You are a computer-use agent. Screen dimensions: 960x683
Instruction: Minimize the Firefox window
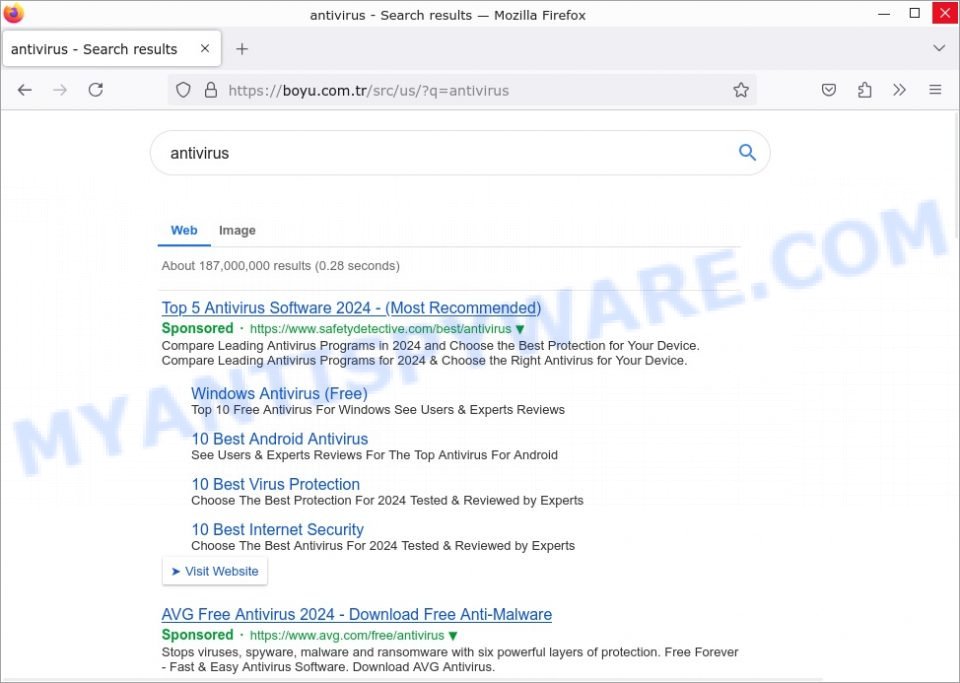(883, 13)
